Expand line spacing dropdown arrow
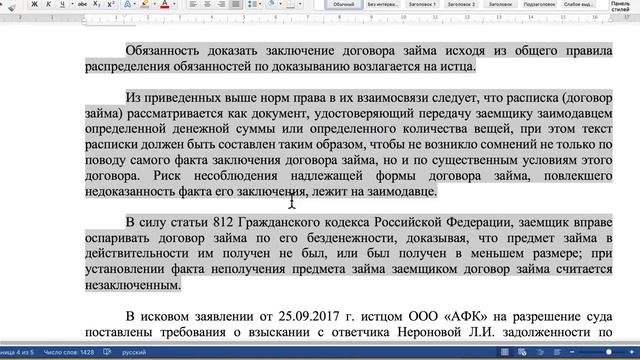The image size is (640, 360). pos(260,4)
